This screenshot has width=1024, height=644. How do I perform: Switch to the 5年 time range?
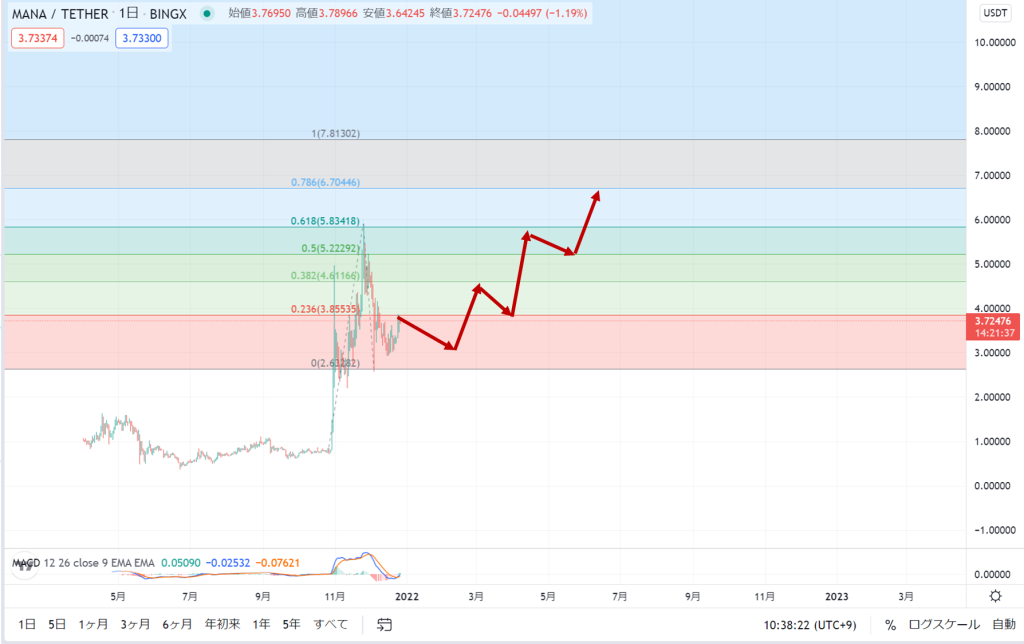click(291, 625)
